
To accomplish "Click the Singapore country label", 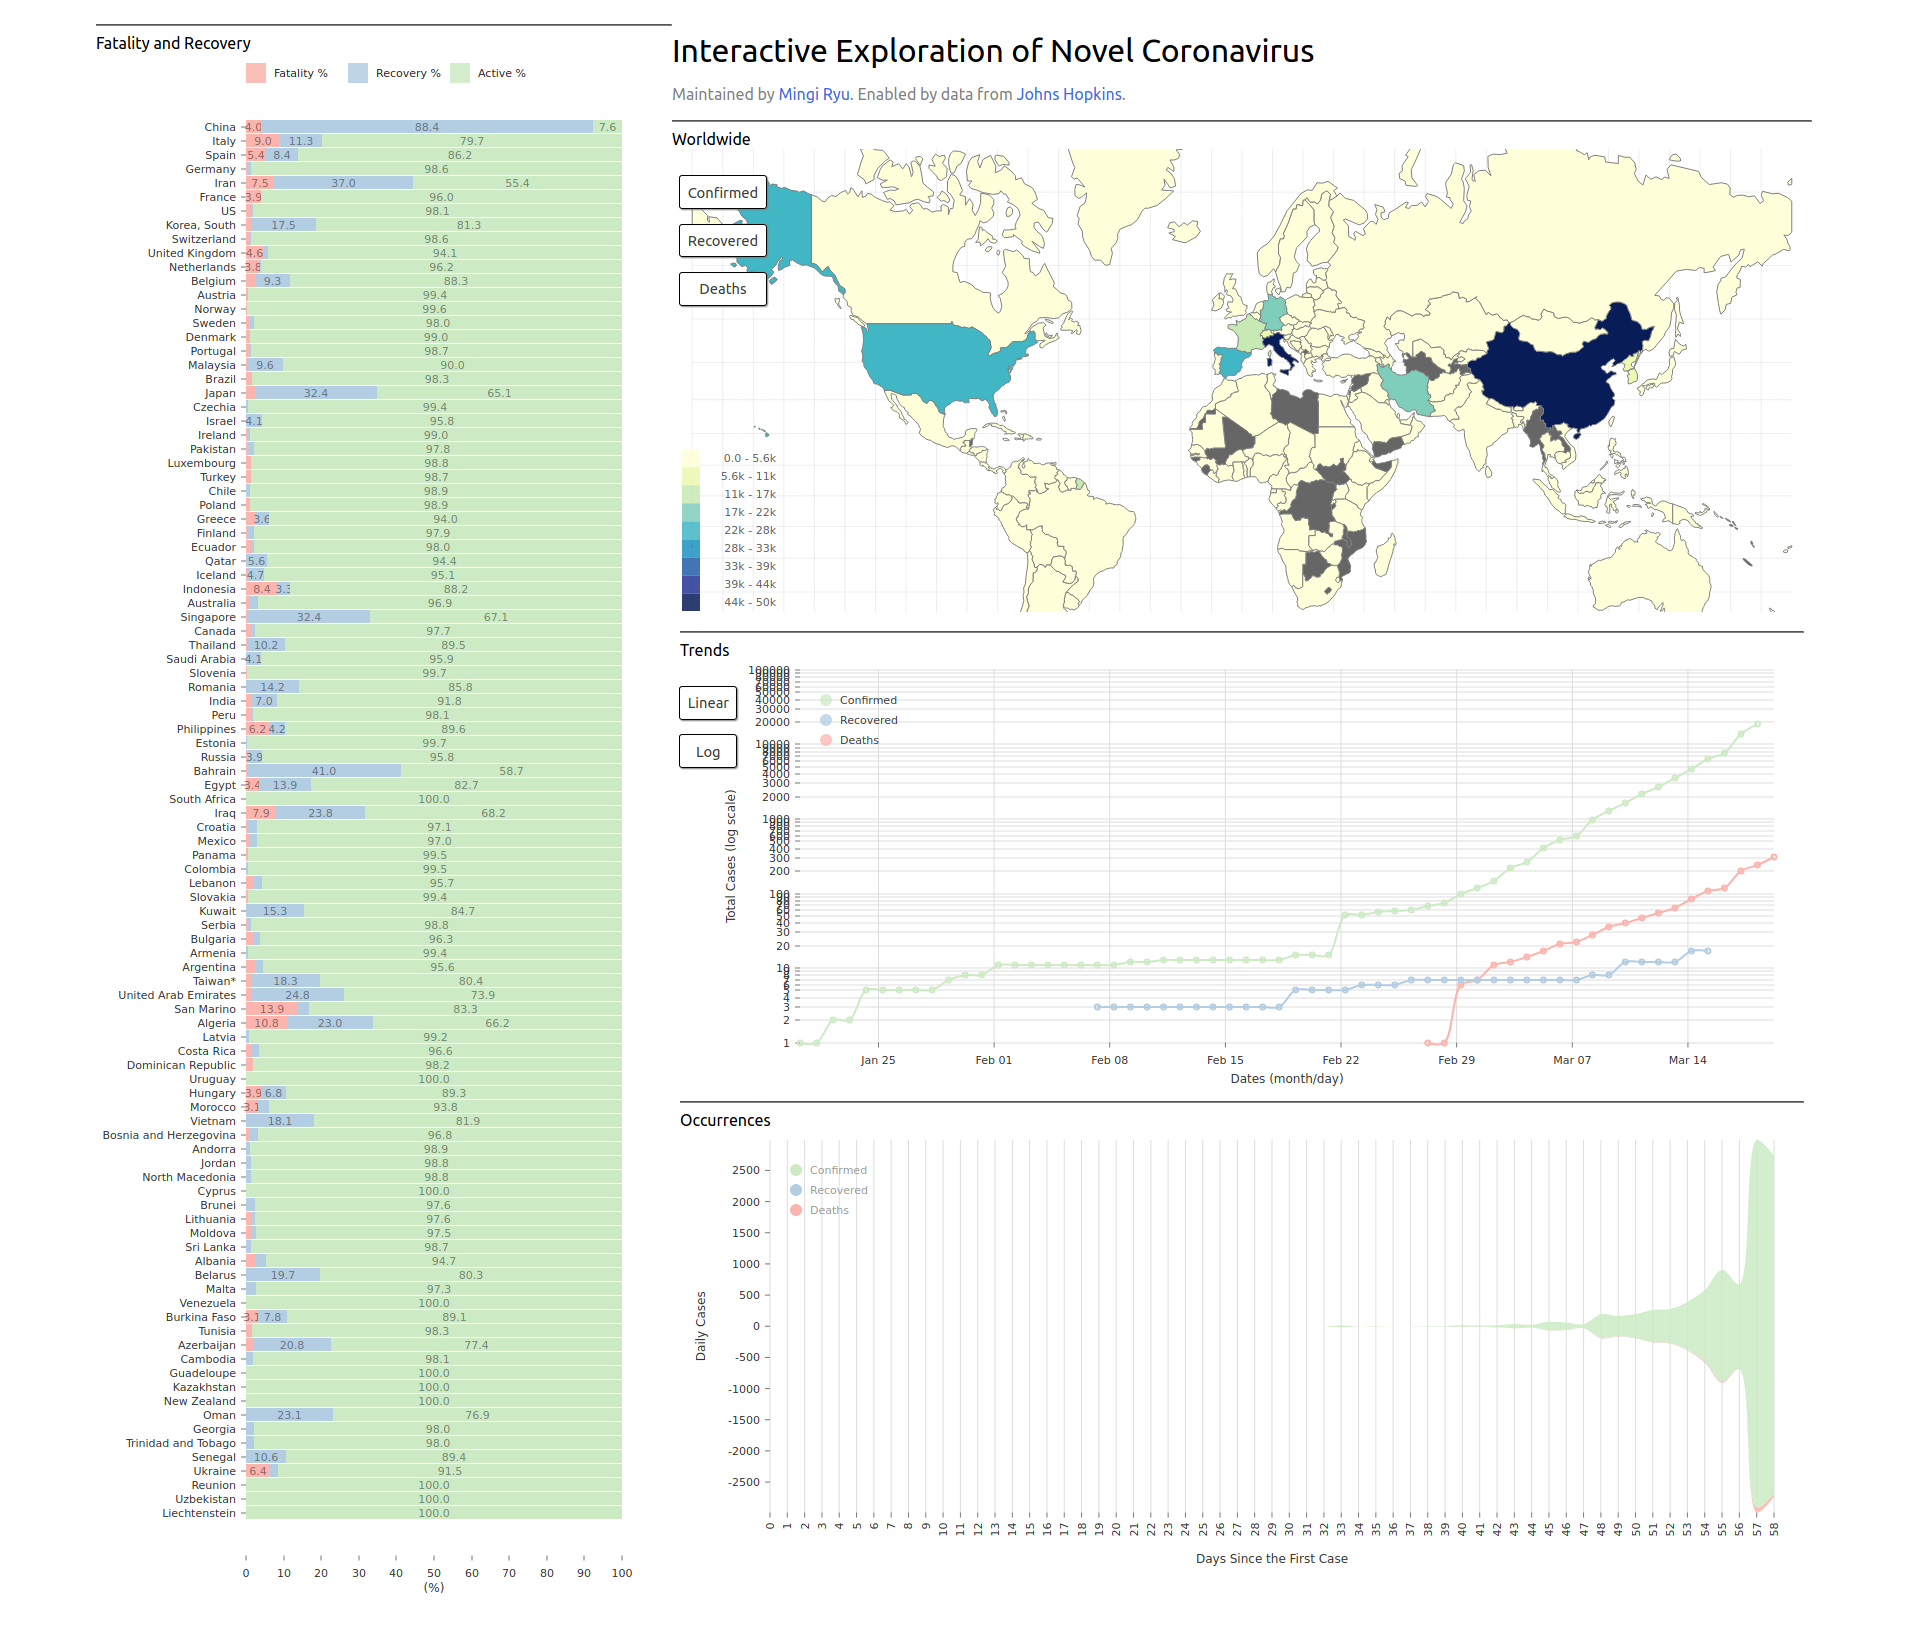I will 208,617.
